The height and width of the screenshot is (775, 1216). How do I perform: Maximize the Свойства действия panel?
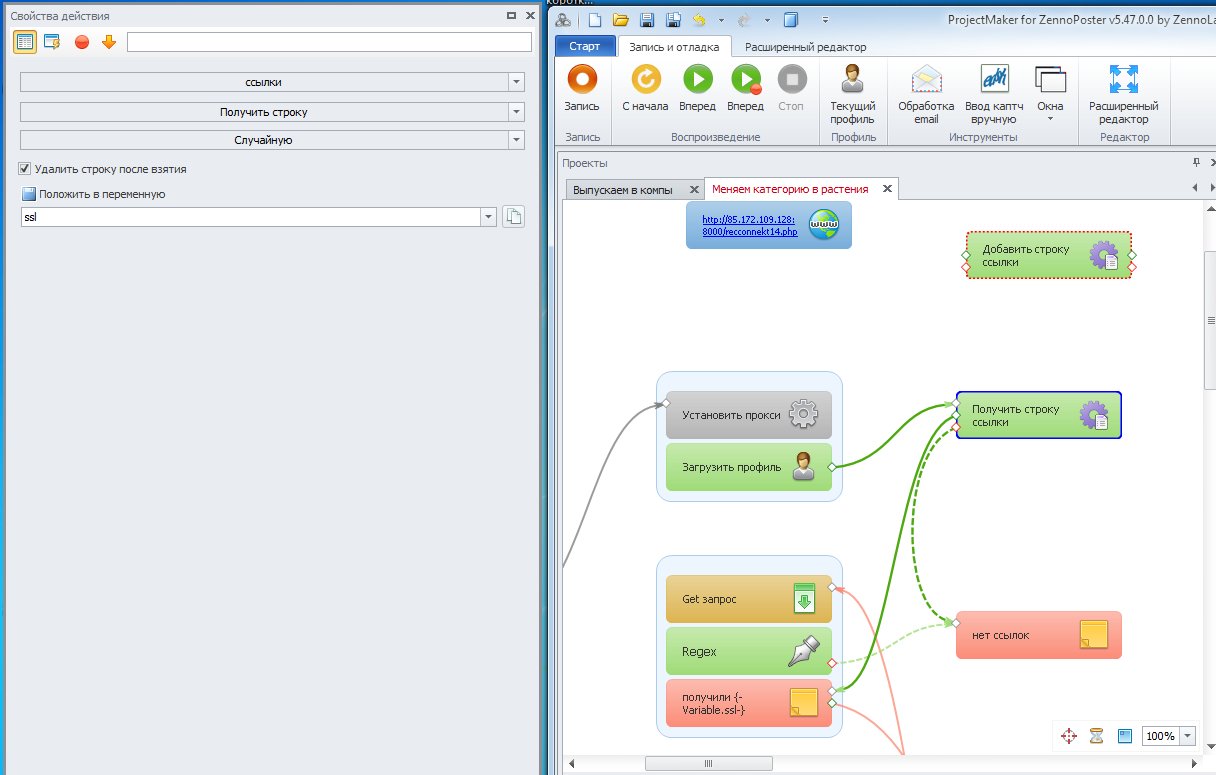tap(511, 16)
